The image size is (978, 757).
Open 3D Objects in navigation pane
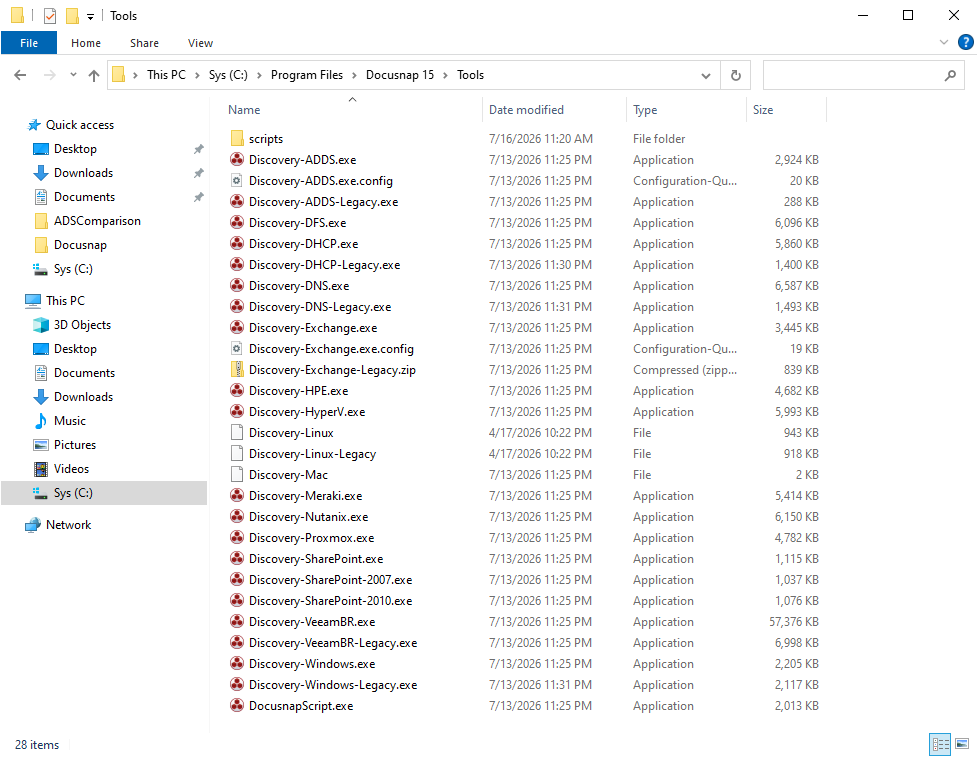pos(82,325)
